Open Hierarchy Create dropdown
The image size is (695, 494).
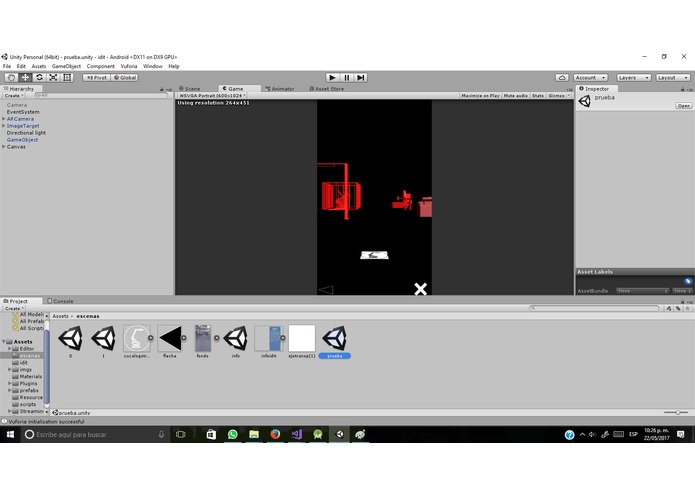(13, 96)
